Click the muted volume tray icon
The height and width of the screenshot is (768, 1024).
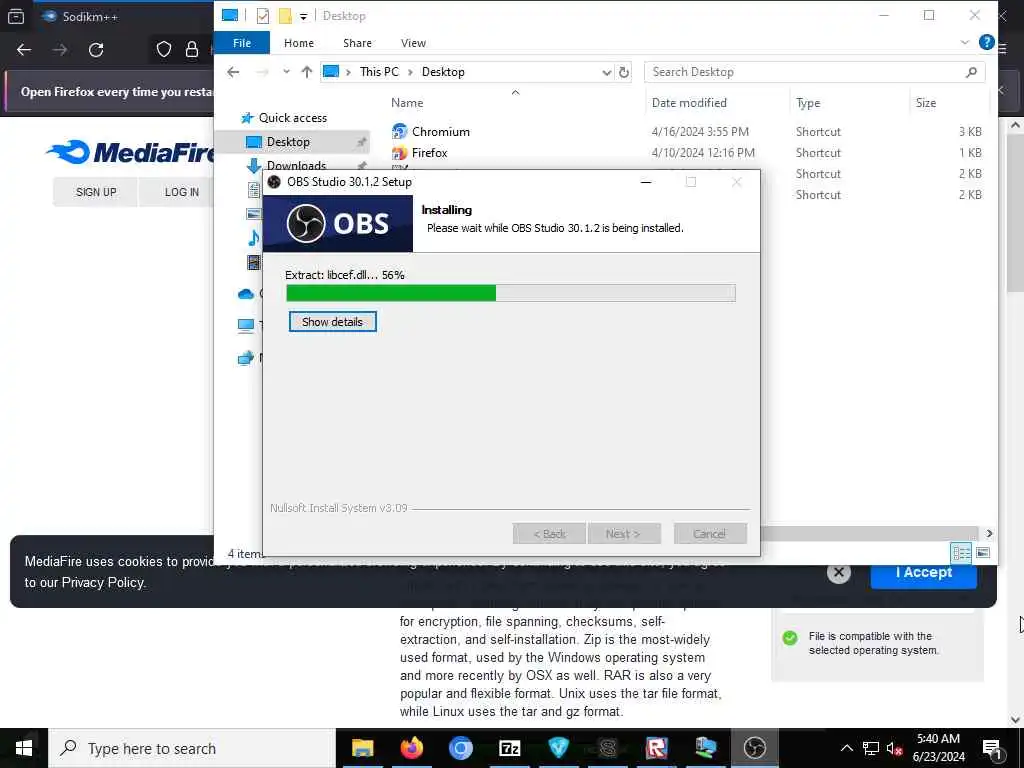tap(895, 748)
